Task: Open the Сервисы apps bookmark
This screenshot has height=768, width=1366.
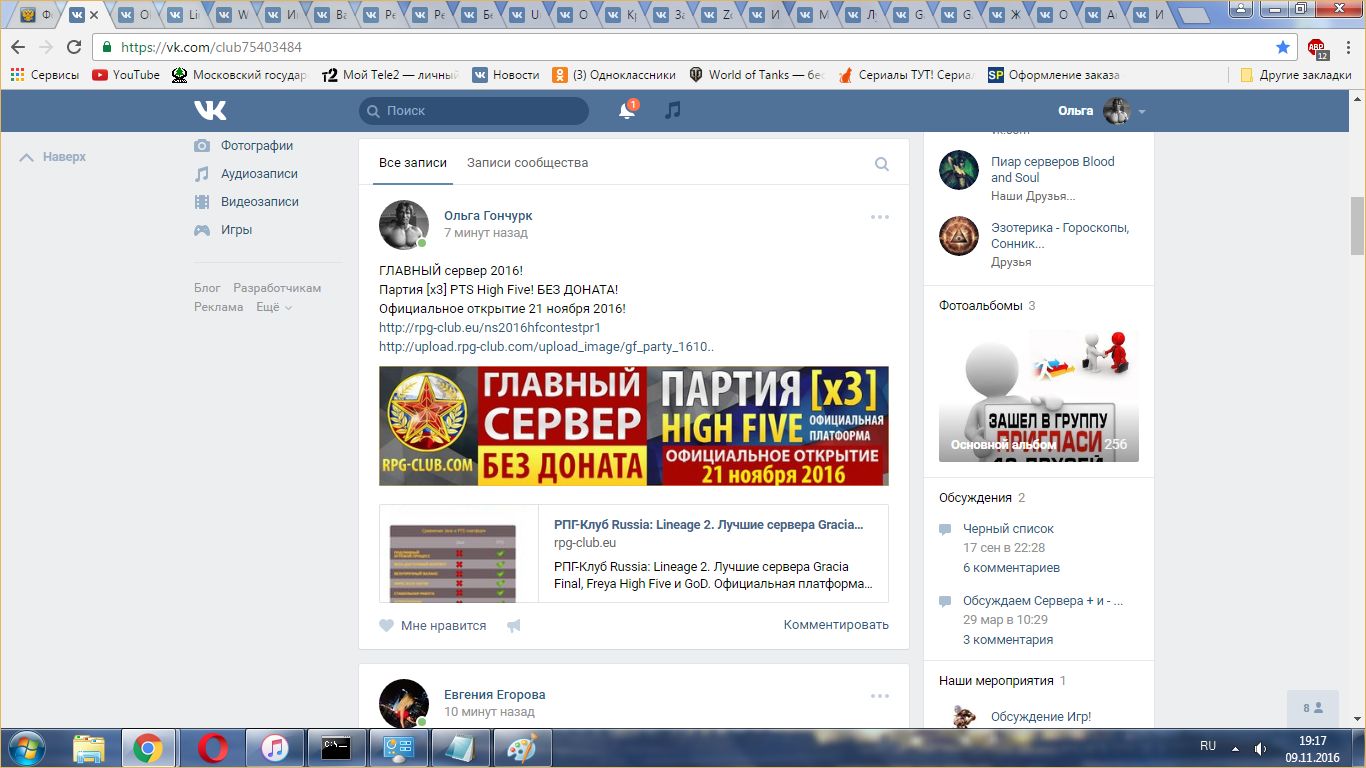Action: coord(44,75)
